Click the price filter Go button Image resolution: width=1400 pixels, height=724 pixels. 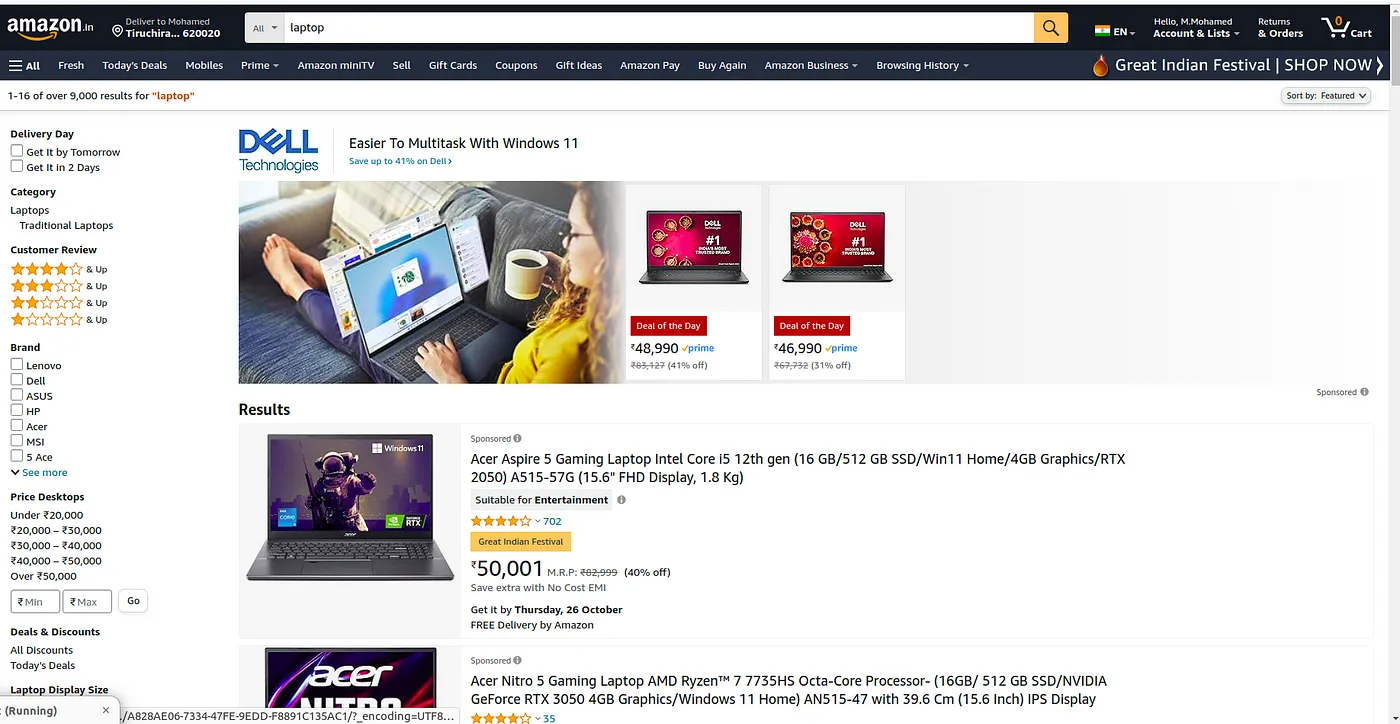(133, 601)
